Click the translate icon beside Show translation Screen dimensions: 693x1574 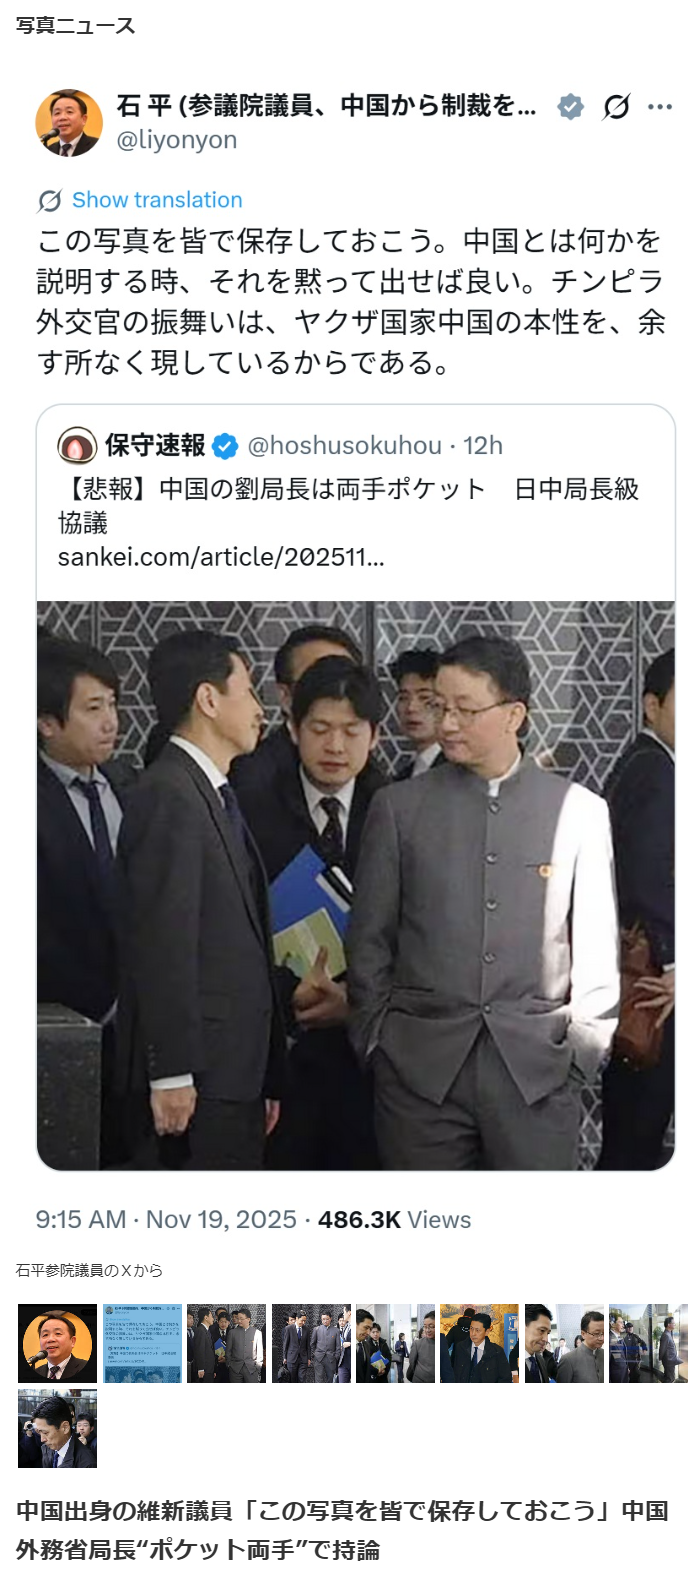49,201
